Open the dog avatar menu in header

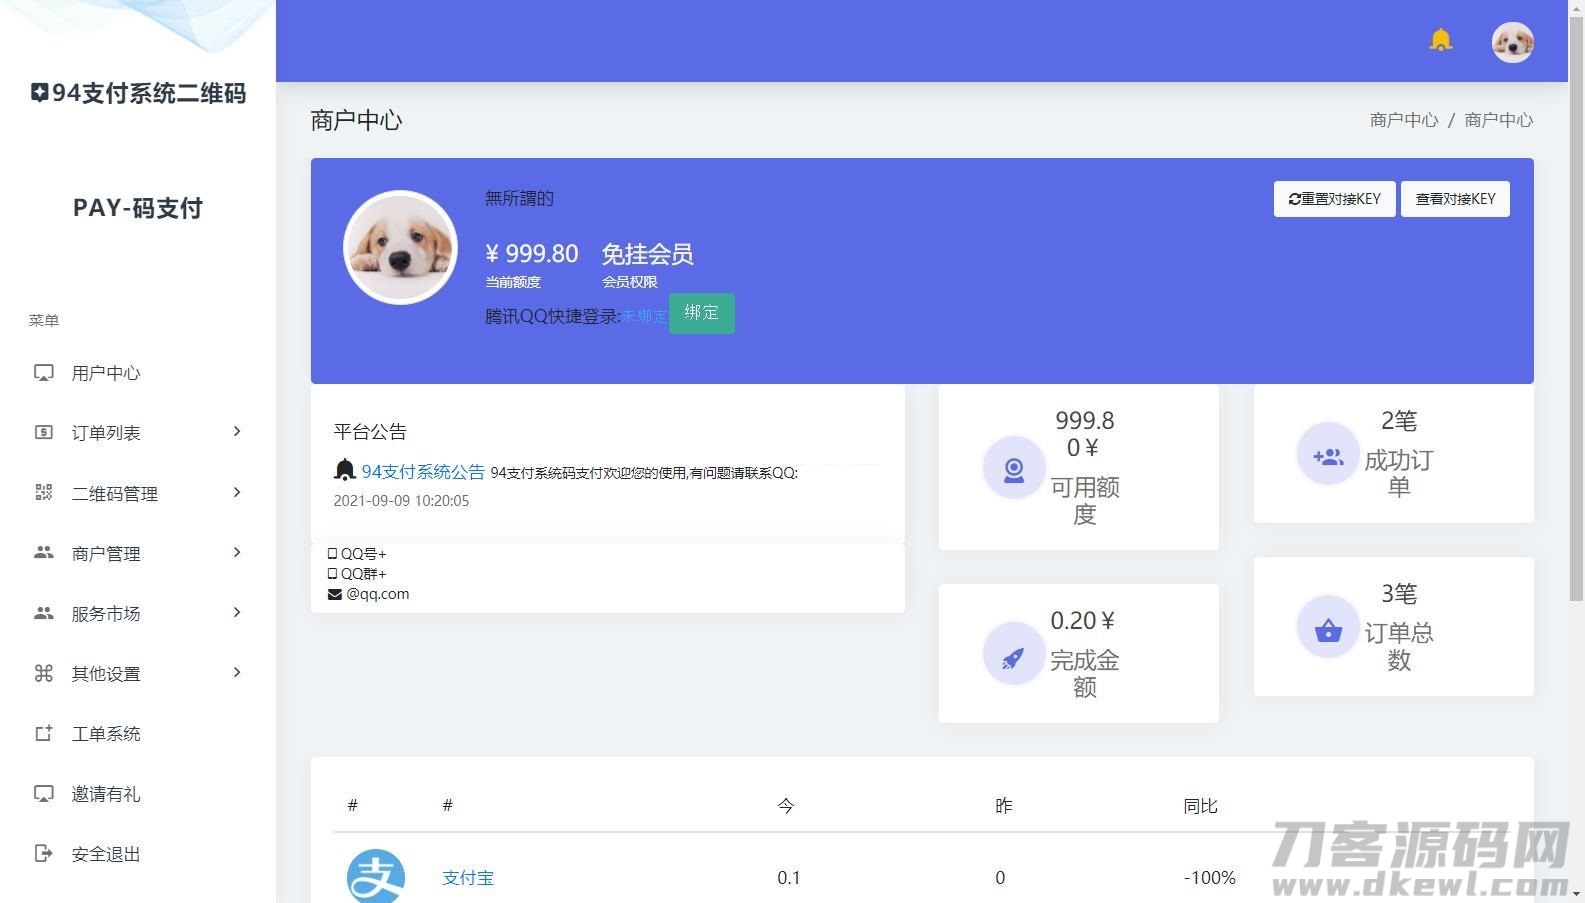[x=1512, y=42]
